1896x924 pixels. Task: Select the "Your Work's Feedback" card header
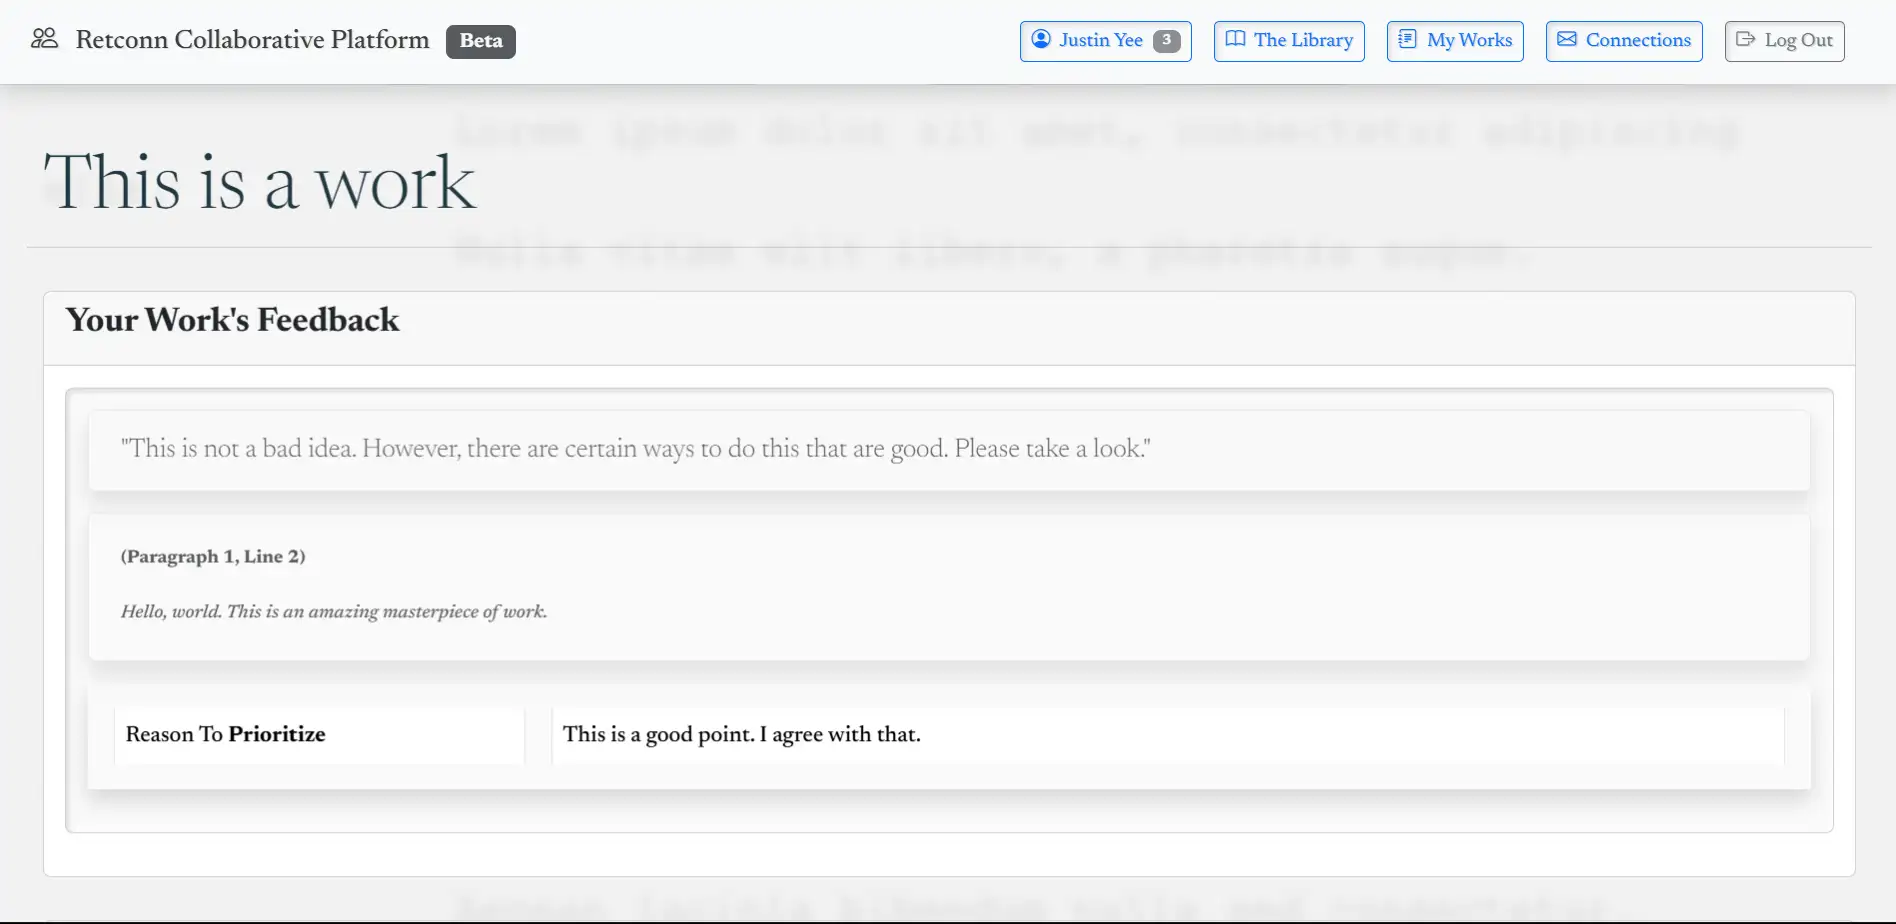pos(232,320)
